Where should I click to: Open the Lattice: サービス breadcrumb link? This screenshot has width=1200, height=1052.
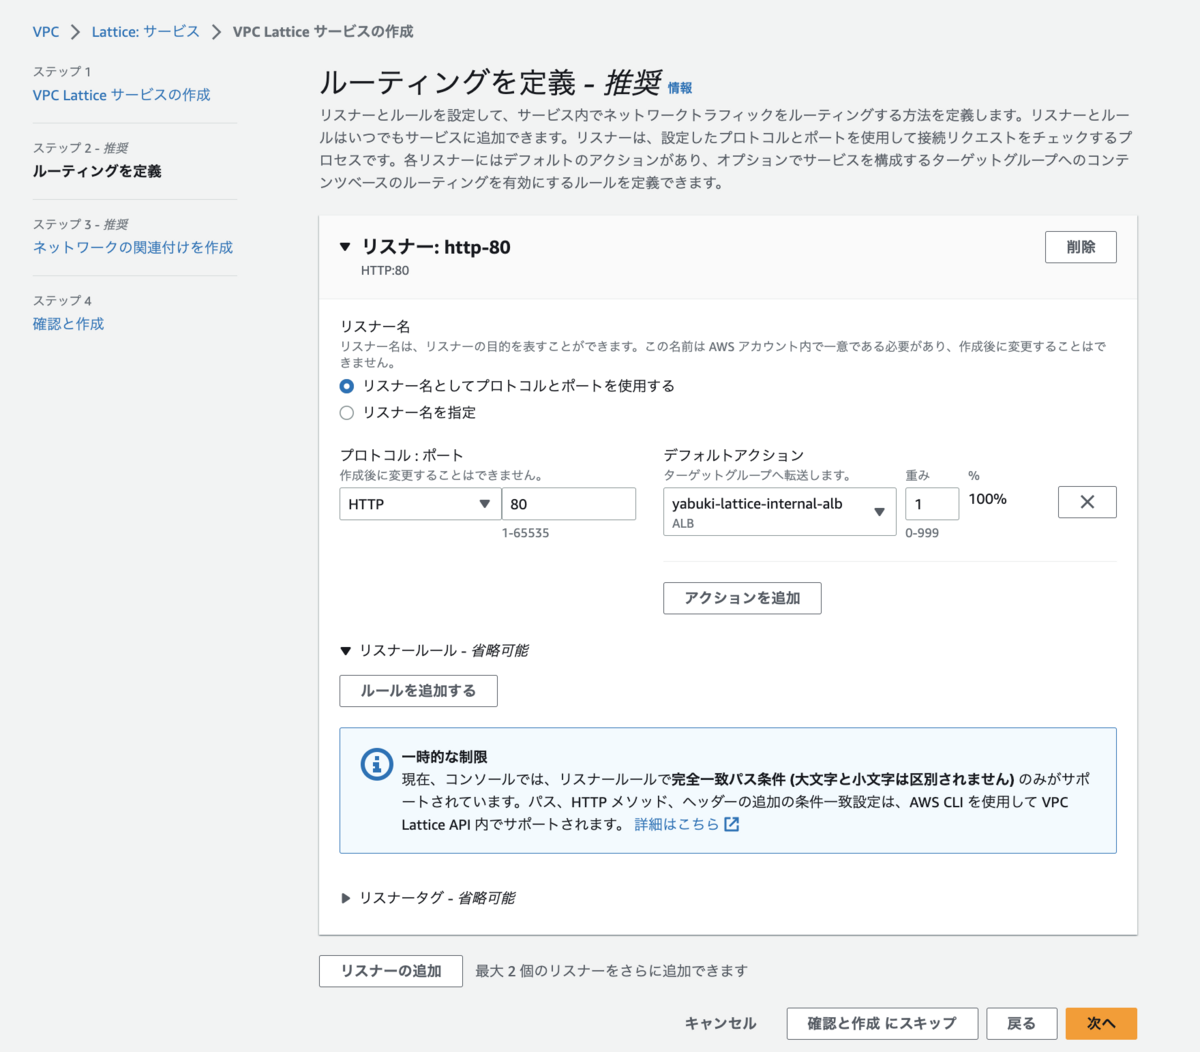146,32
